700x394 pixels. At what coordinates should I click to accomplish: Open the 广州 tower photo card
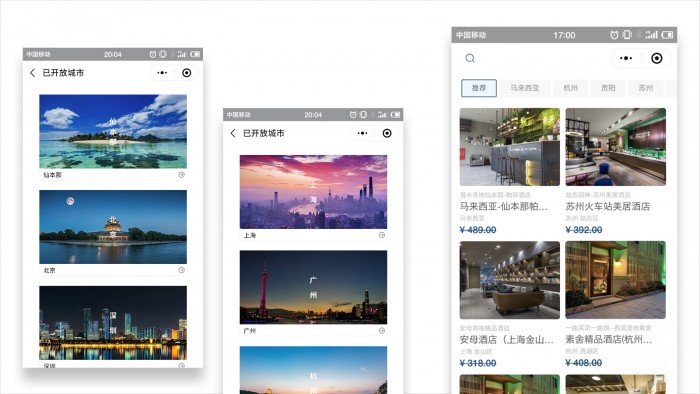click(x=313, y=287)
